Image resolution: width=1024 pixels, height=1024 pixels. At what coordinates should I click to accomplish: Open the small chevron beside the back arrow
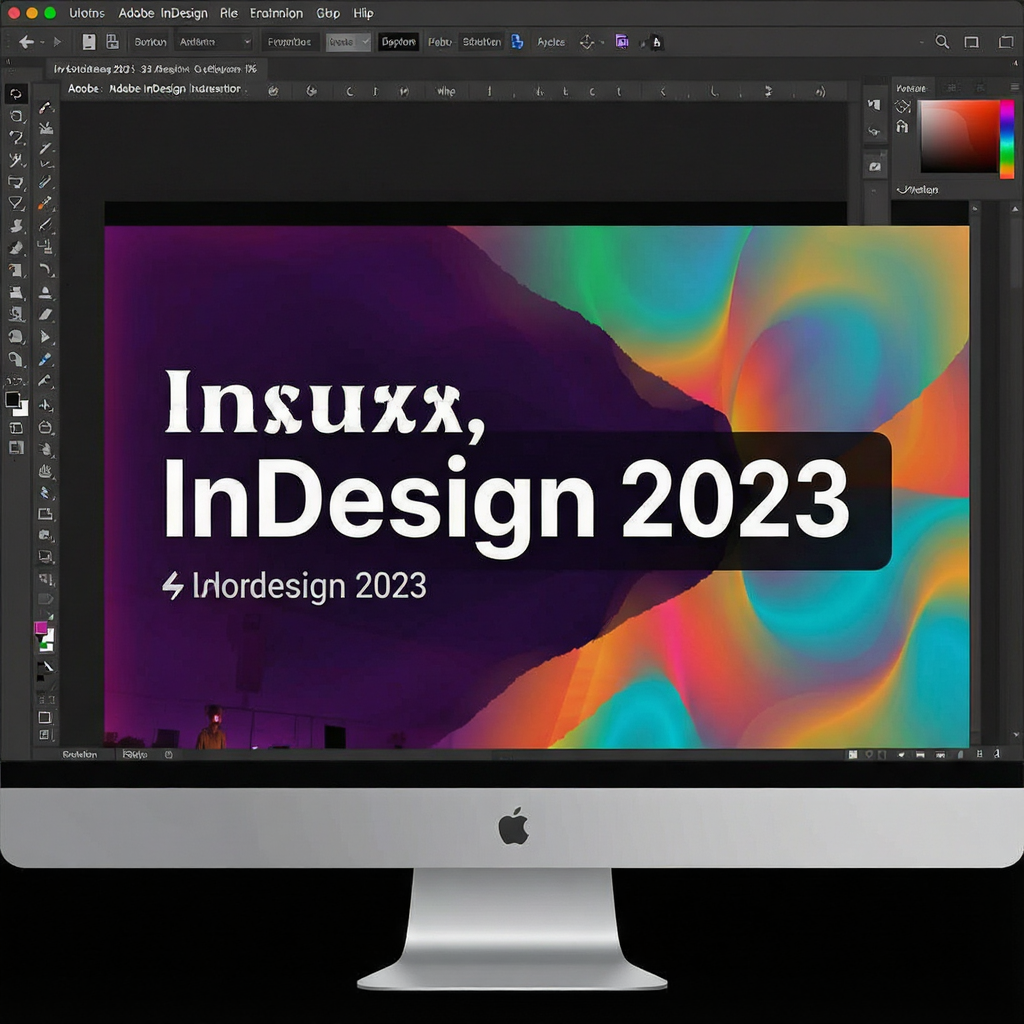click(42, 42)
